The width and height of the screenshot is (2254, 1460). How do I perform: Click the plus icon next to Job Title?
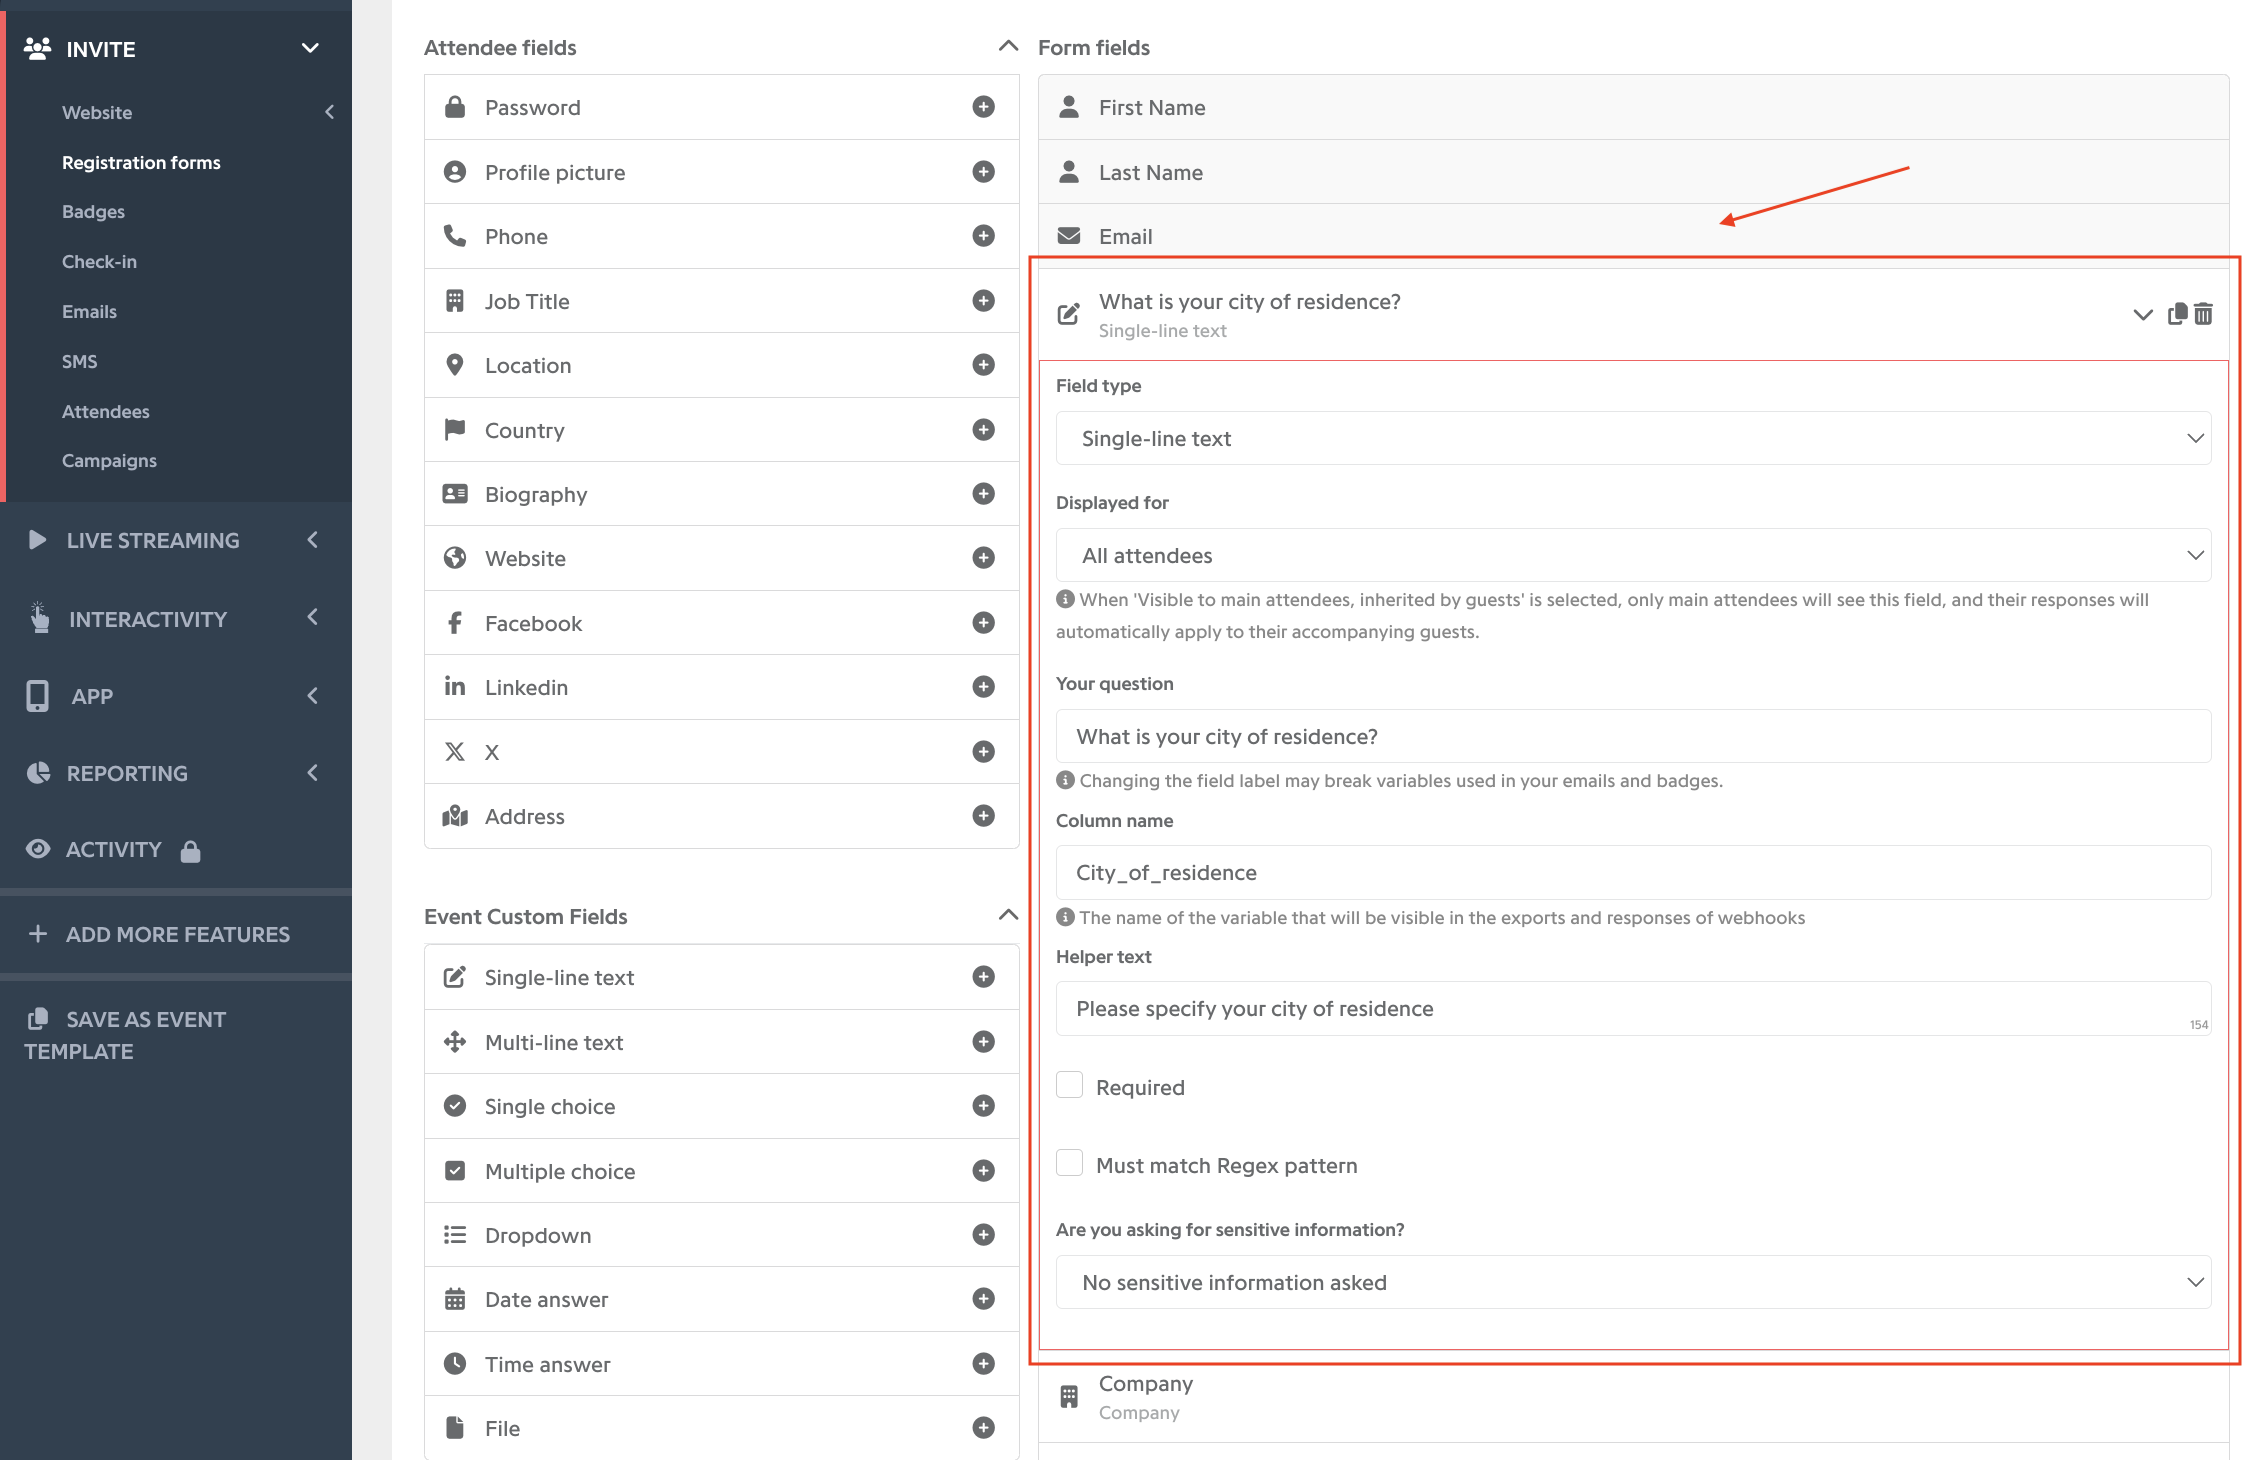(x=983, y=301)
